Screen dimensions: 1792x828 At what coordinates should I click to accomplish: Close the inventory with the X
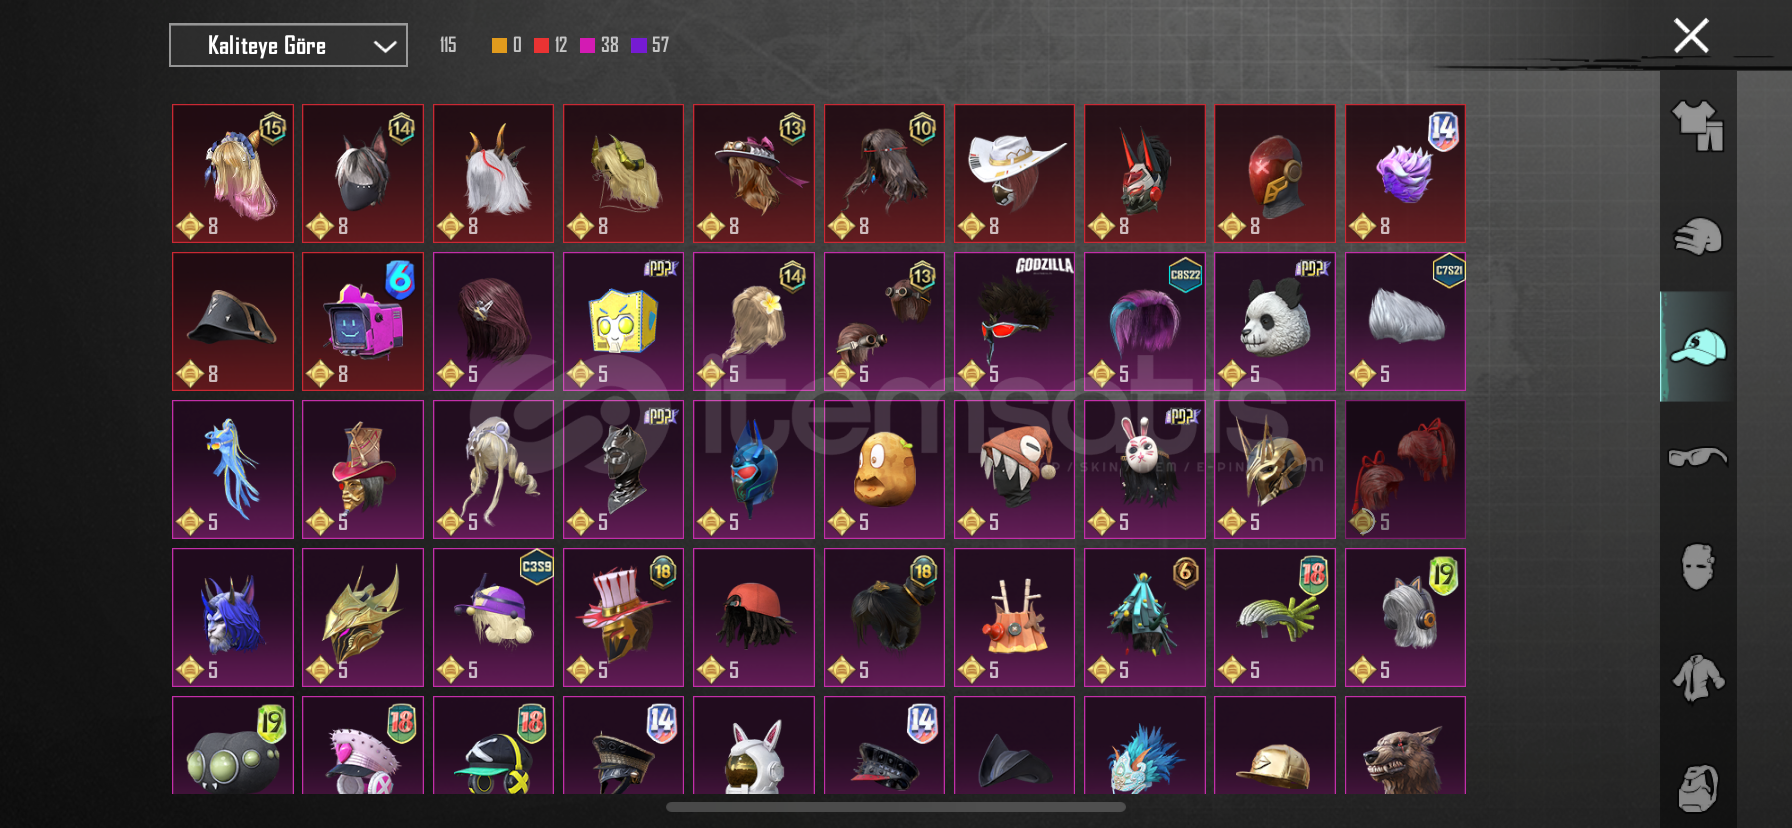pyautogui.click(x=1691, y=36)
